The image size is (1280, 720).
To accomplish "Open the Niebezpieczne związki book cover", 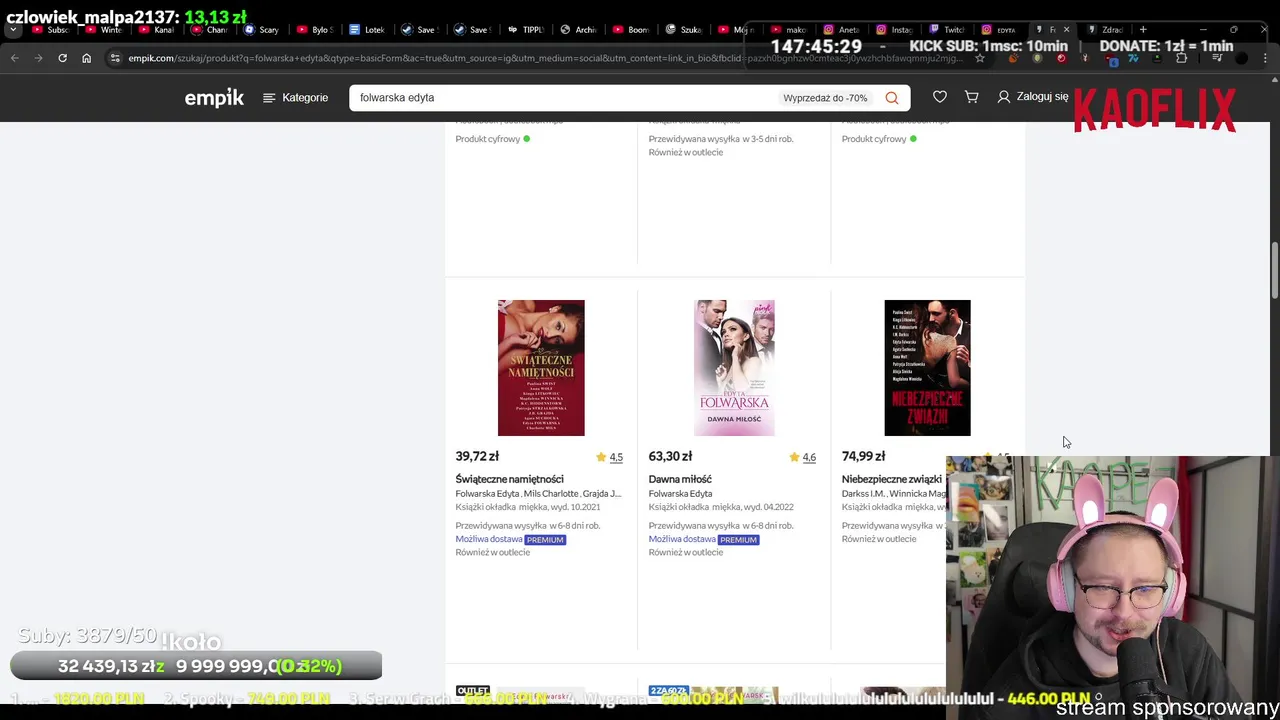I will click(x=927, y=368).
